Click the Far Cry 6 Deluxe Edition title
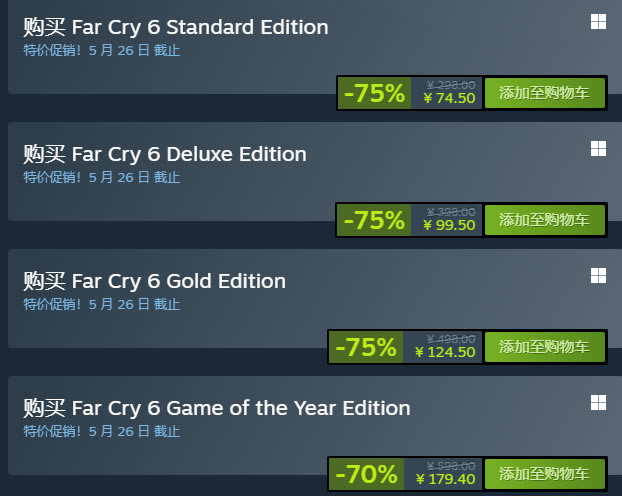This screenshot has width=622, height=496. pyautogui.click(x=165, y=154)
